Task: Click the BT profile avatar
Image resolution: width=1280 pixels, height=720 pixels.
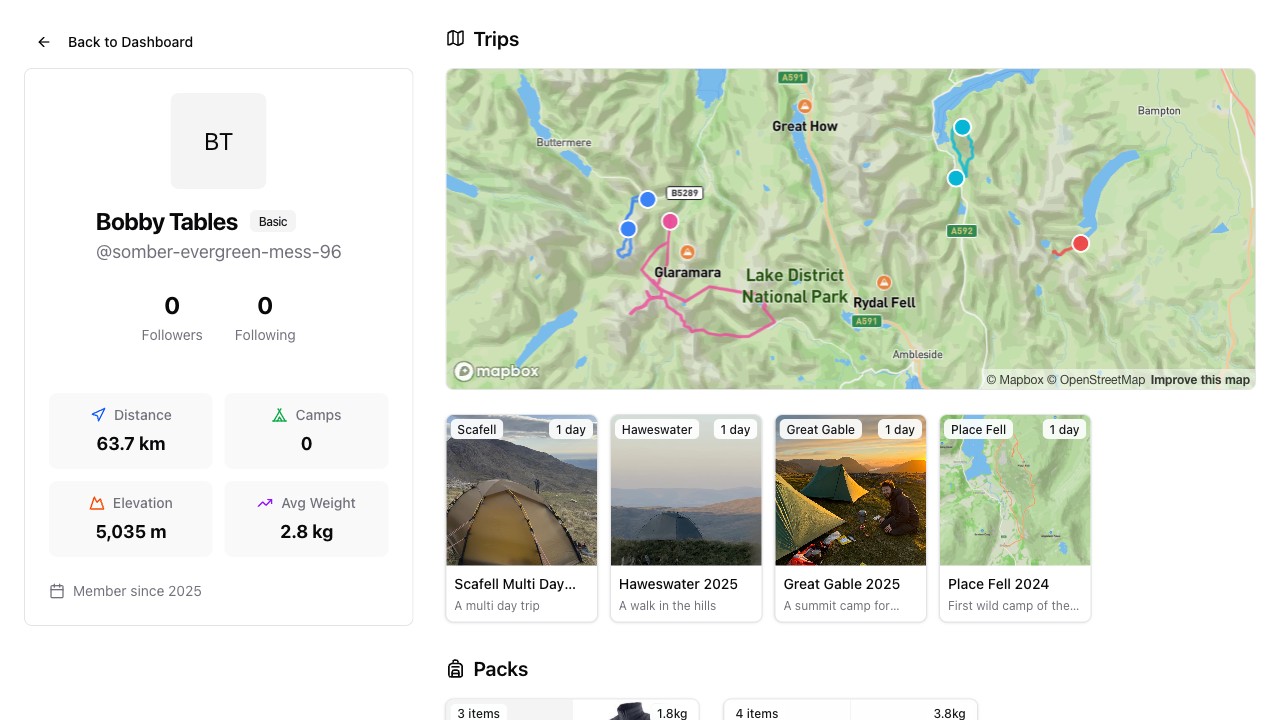Action: point(218,141)
